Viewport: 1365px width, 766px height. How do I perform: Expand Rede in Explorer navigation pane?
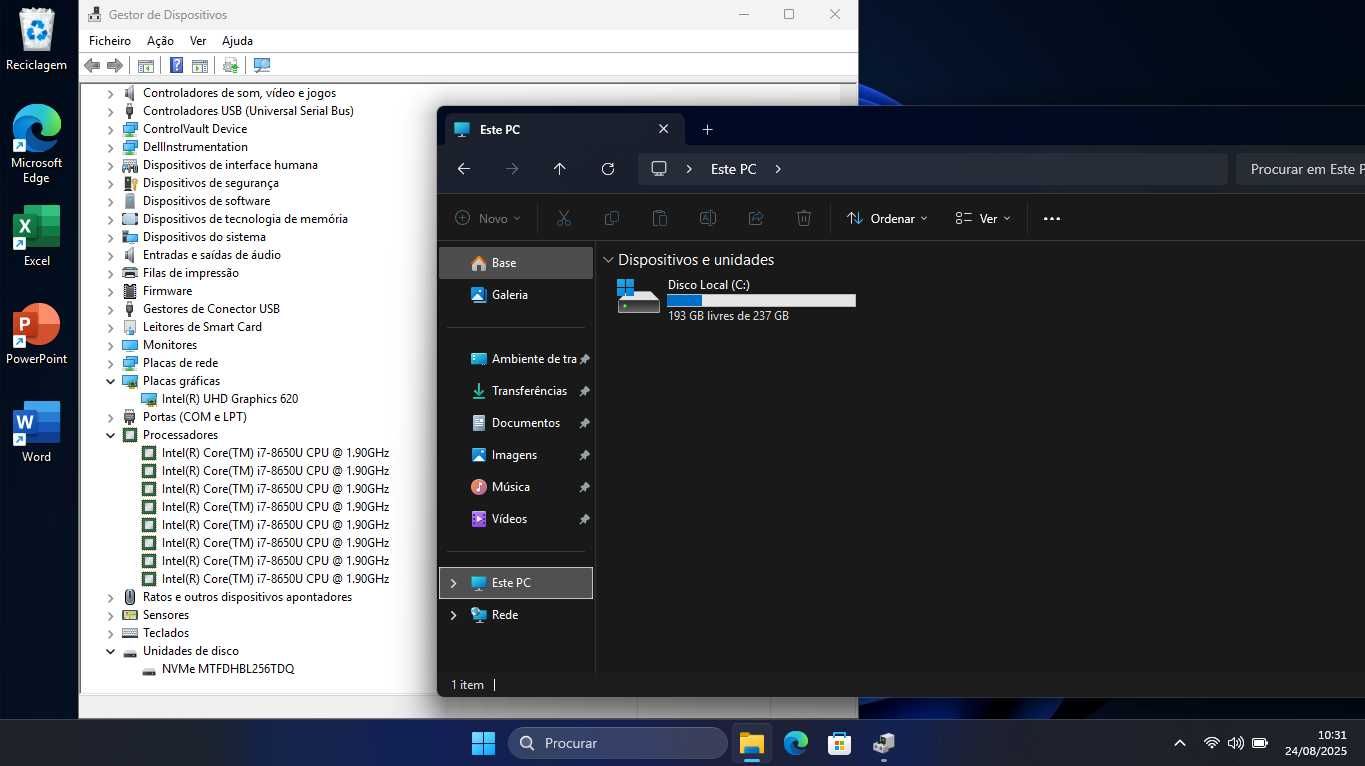tap(453, 615)
